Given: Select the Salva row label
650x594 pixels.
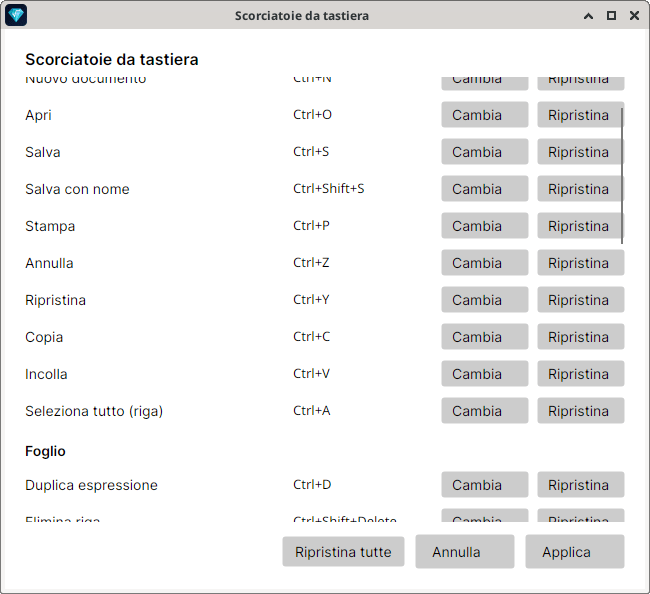Looking at the screenshot, I should tap(43, 152).
